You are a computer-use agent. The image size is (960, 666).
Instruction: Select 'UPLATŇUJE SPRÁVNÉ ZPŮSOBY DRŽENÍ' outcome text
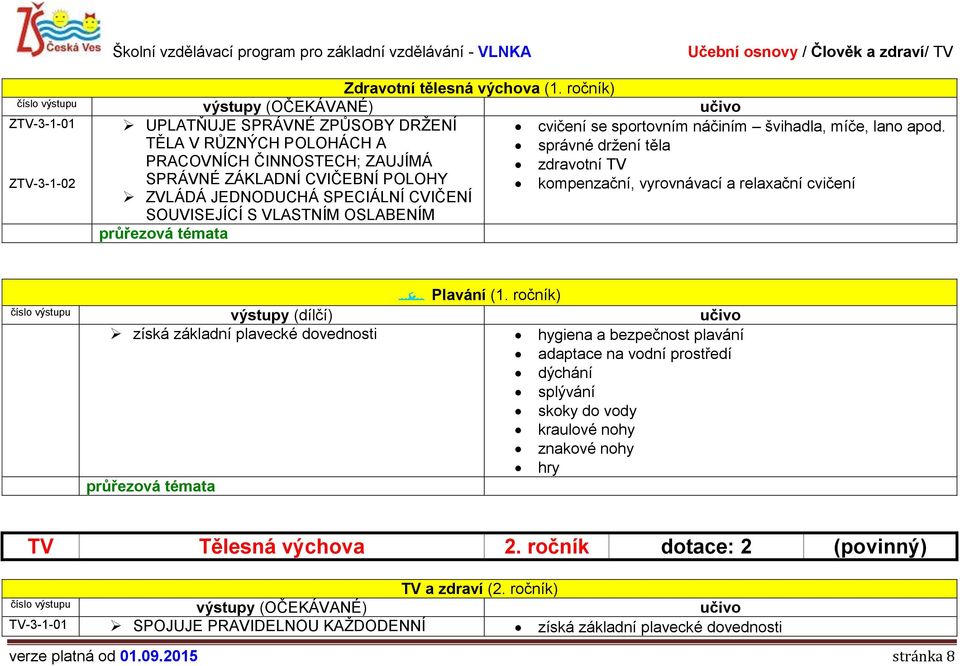tap(301, 125)
